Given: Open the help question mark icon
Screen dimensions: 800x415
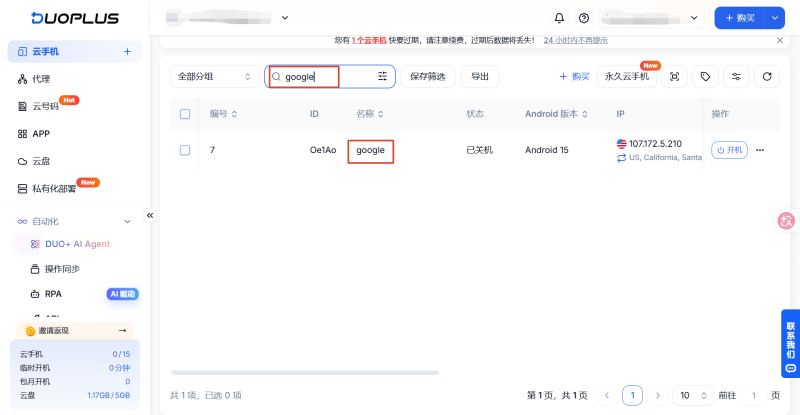Looking at the screenshot, I should point(584,18).
